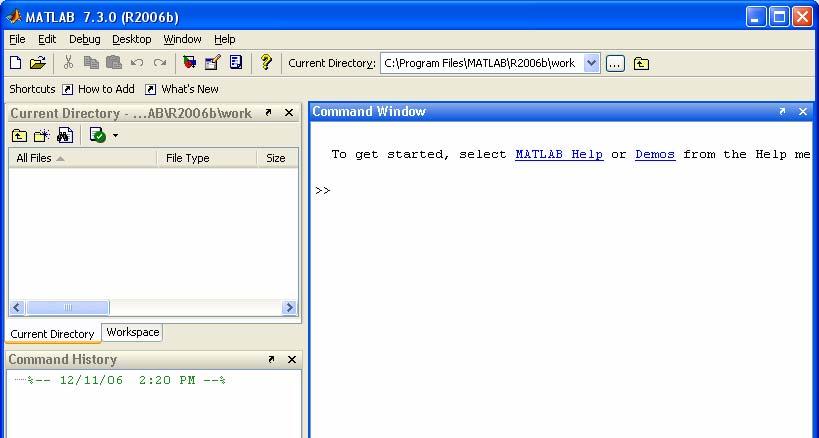819x438 pixels.
Task: Click the Shortcuts toolbar label
Action: [32, 89]
